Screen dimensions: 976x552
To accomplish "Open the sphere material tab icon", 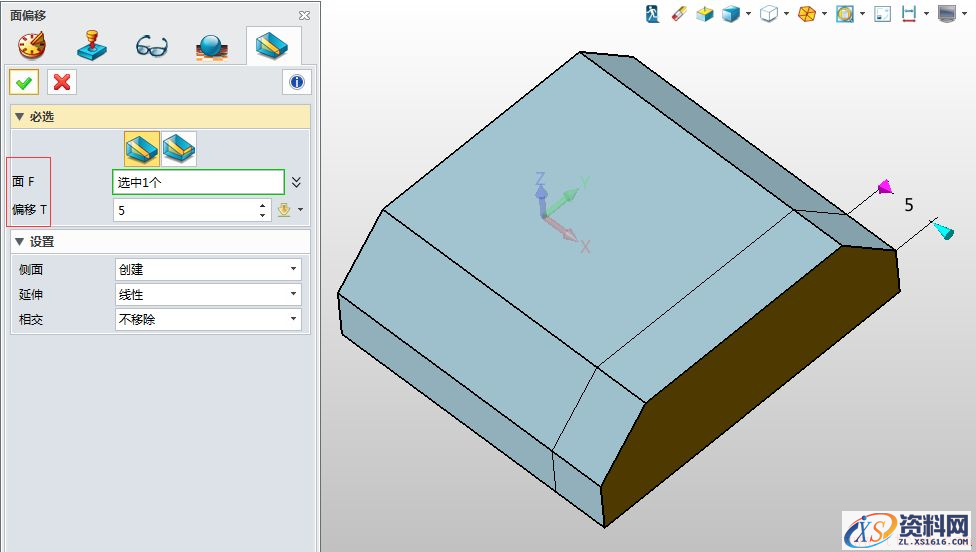I will (211, 46).
